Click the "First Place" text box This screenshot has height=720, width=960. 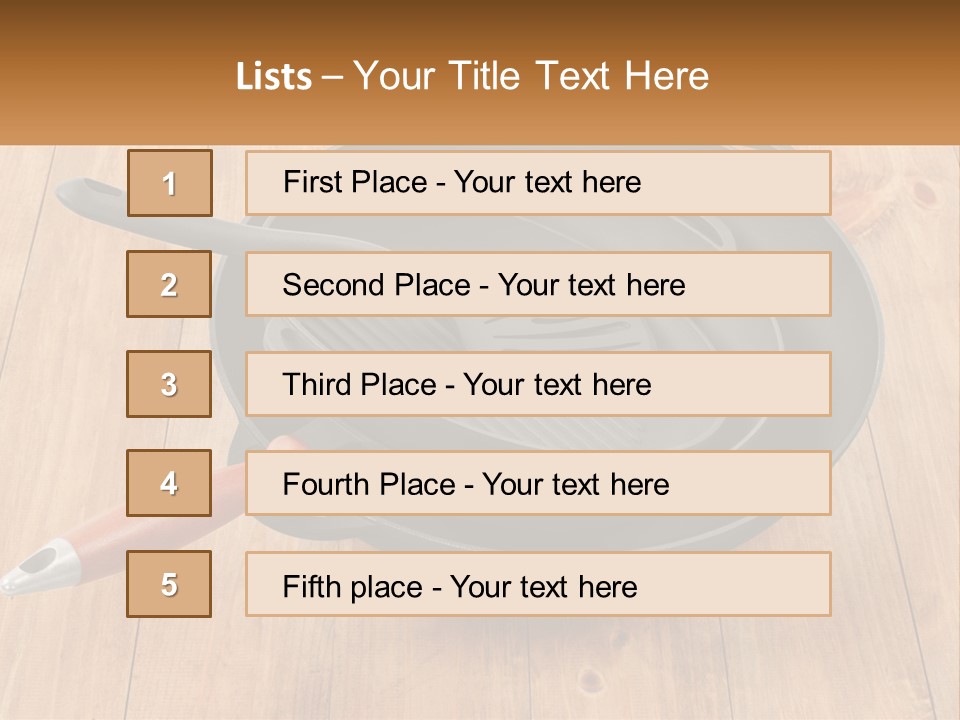point(538,183)
